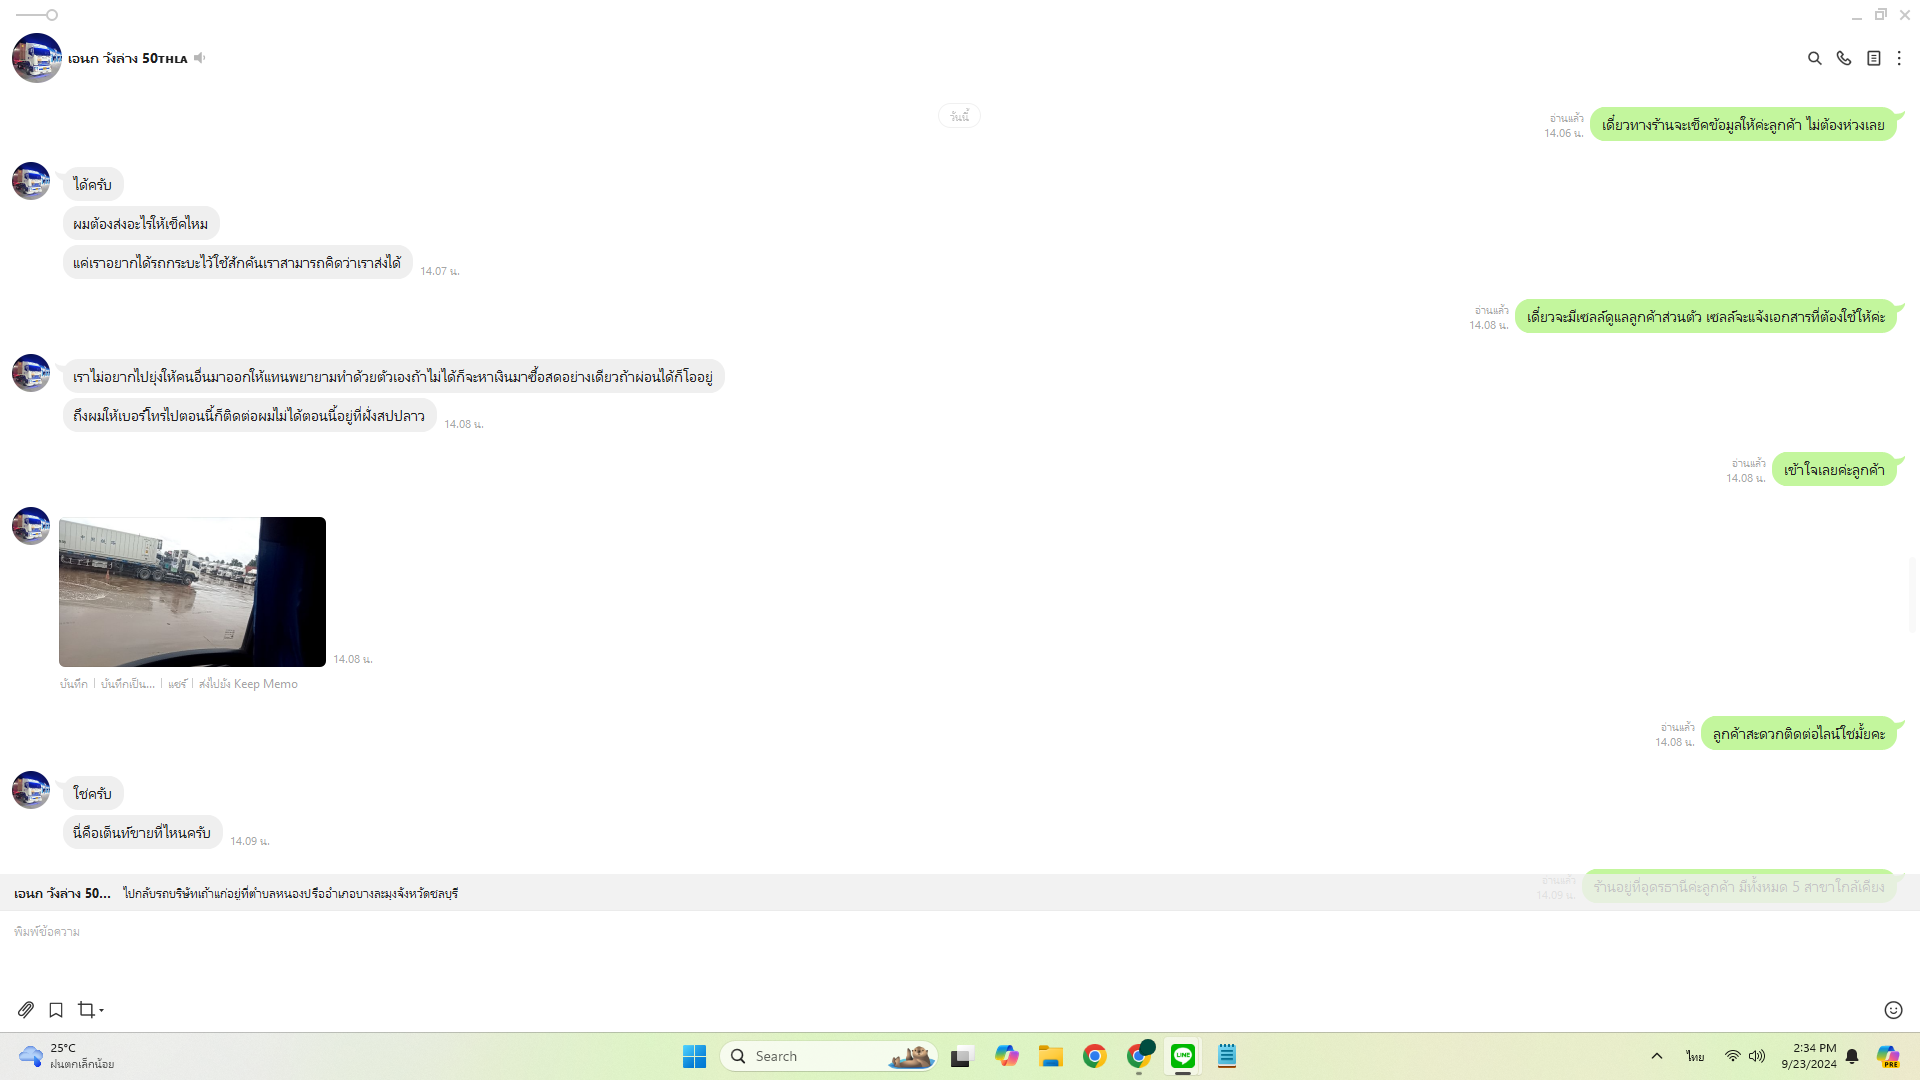
Task: Adjust the window transparency slider at top left
Action: point(52,15)
